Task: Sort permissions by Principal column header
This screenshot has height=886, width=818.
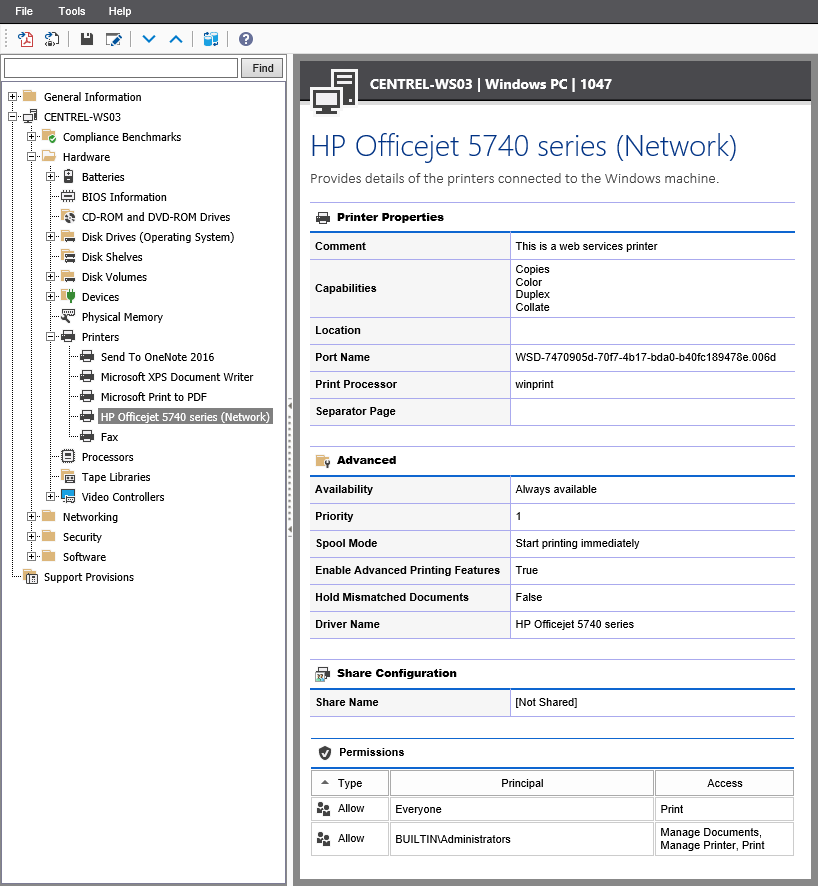Action: pyautogui.click(x=522, y=783)
